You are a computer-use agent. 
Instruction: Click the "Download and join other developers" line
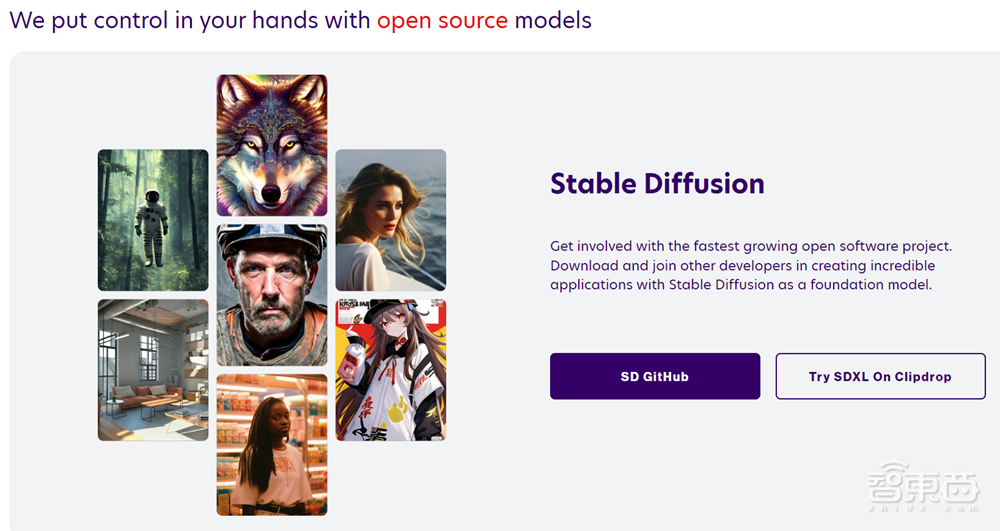pyautogui.click(x=742, y=265)
